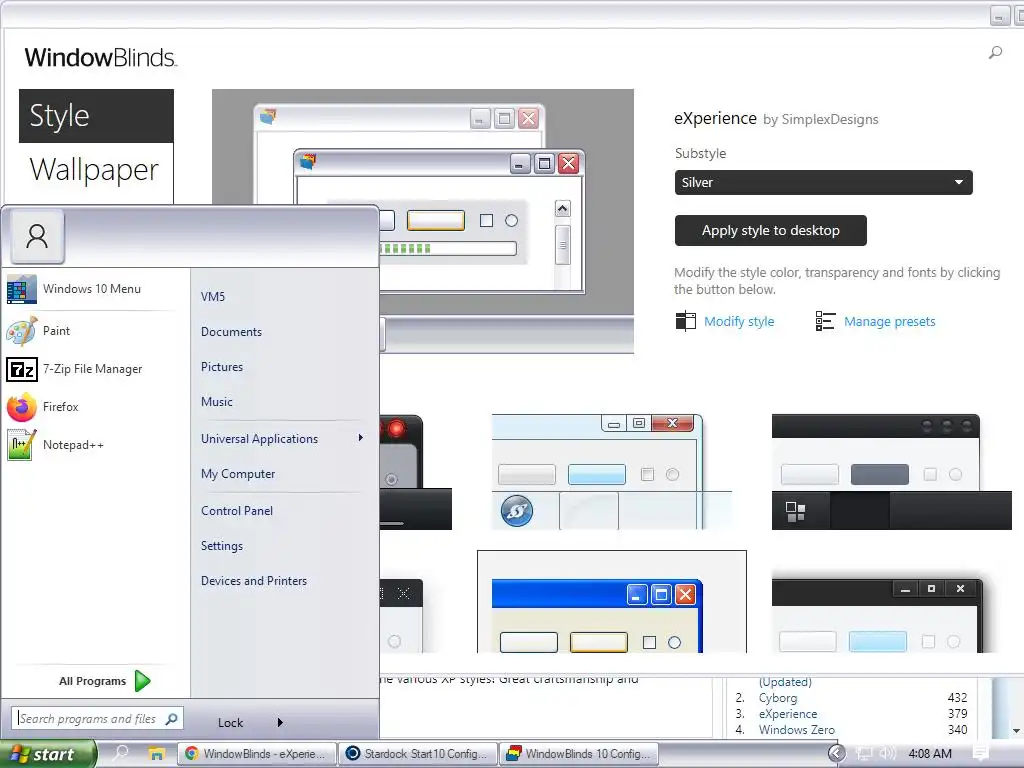
Task: Open My Computer from Start menu
Action: coord(238,473)
